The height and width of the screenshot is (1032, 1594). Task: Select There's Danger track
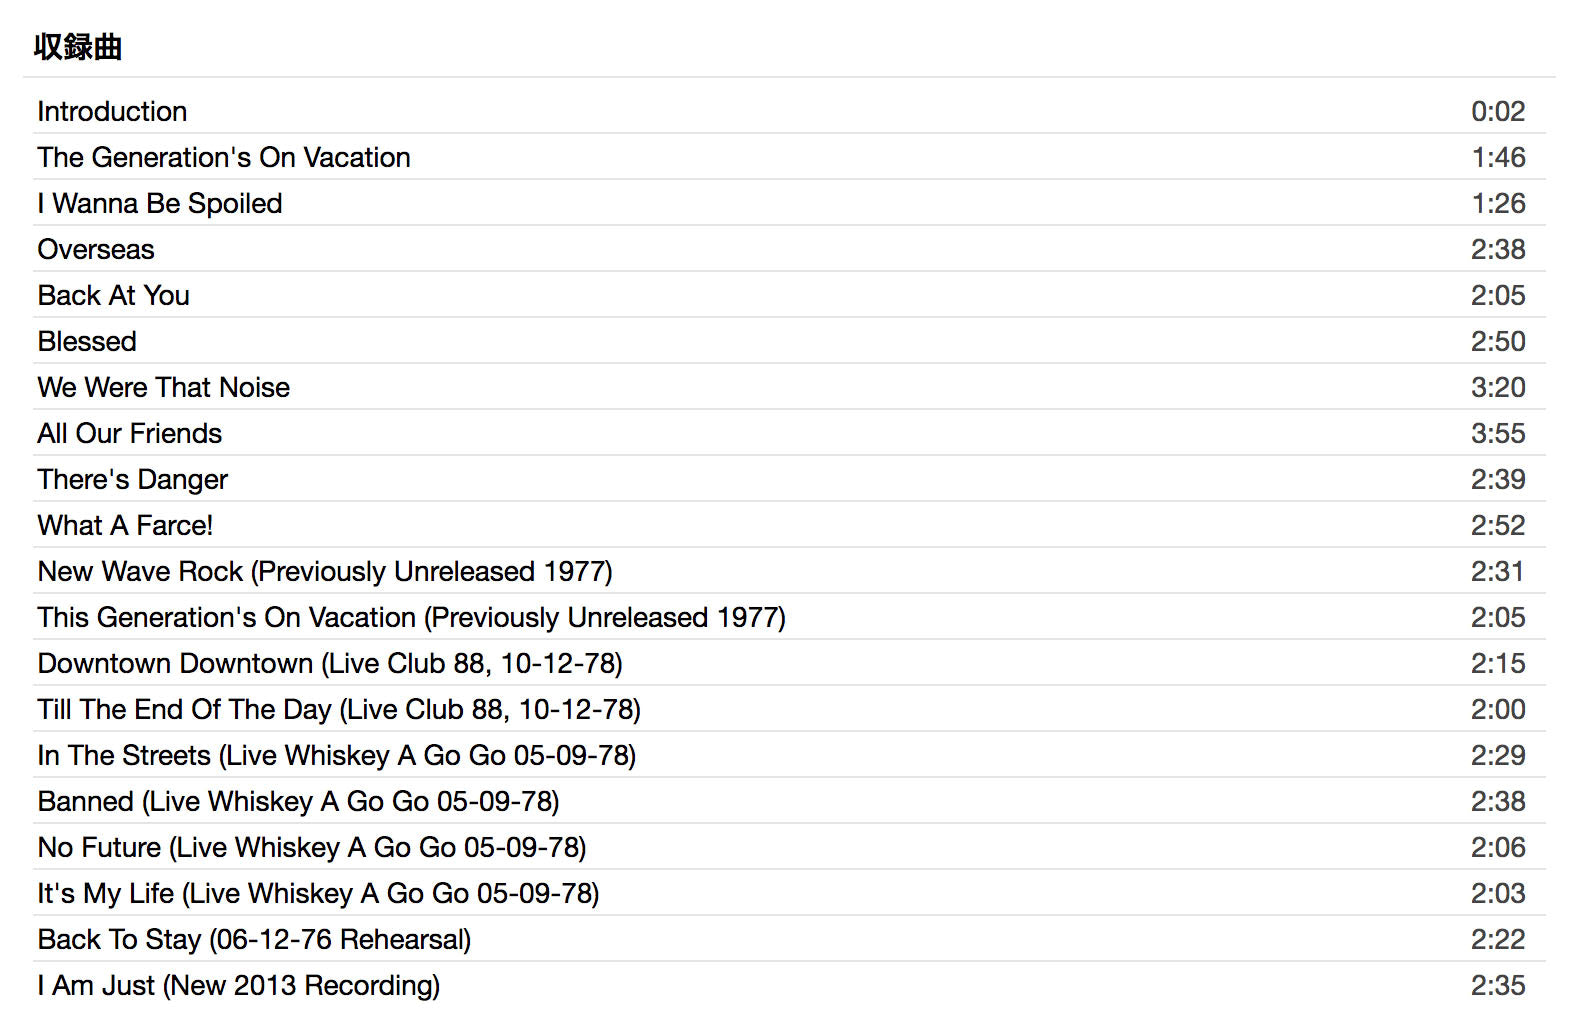click(x=133, y=479)
